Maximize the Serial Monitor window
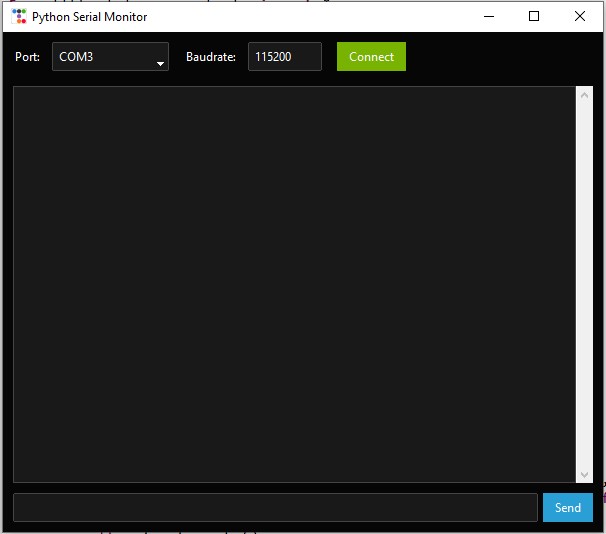This screenshot has width=606, height=534. pyautogui.click(x=534, y=16)
